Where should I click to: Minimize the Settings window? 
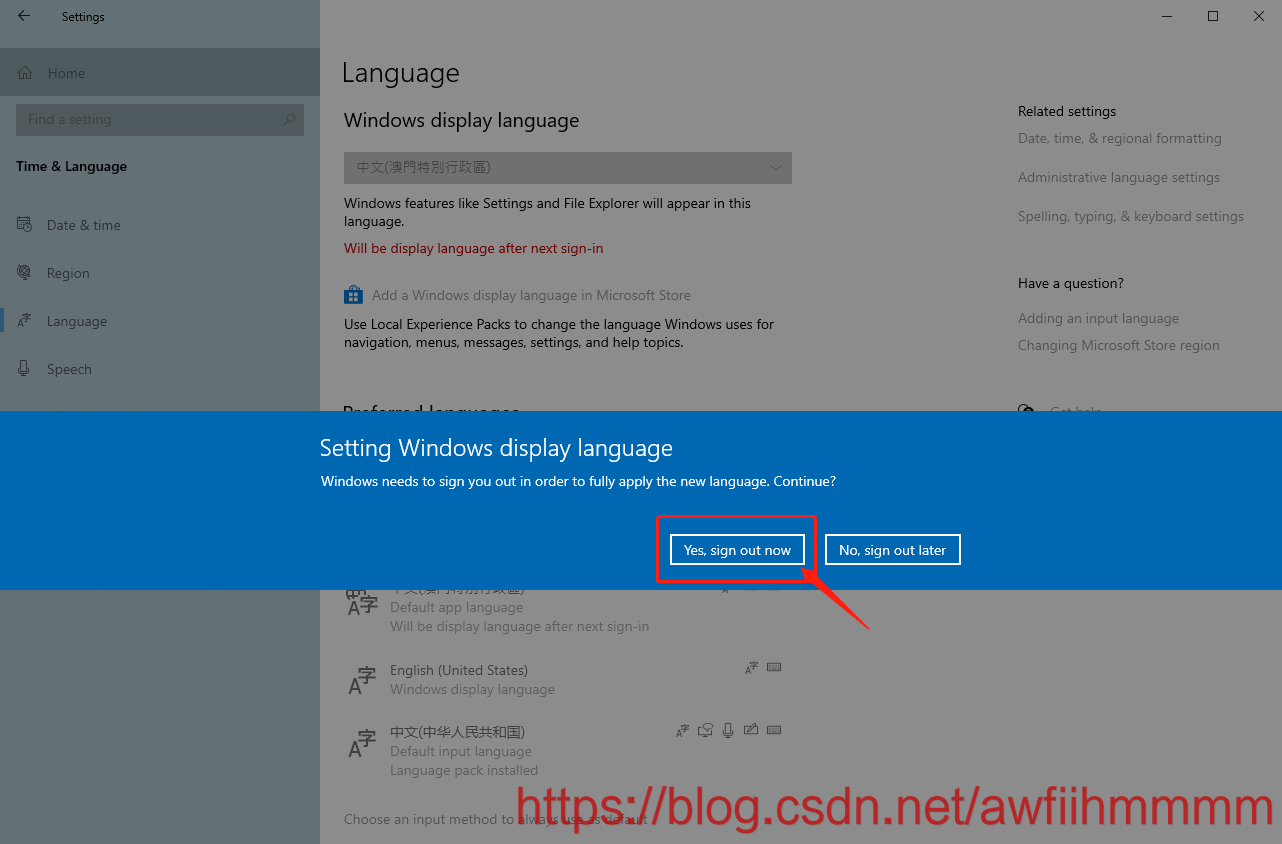[1166, 16]
